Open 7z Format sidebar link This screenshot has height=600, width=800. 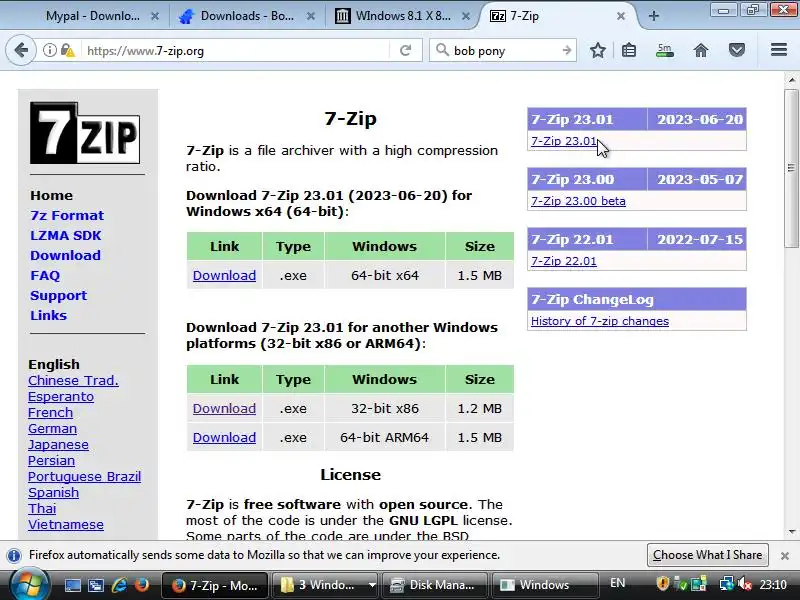tap(67, 215)
